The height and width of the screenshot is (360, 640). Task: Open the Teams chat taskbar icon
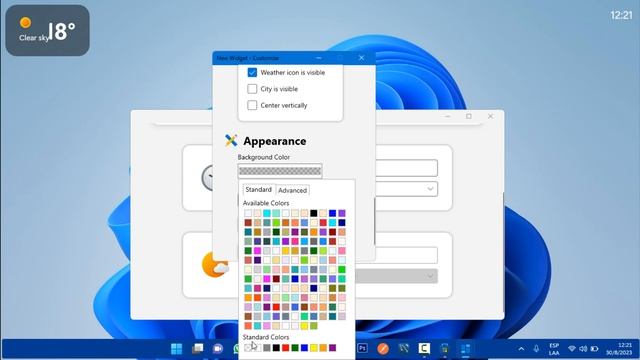(218, 349)
